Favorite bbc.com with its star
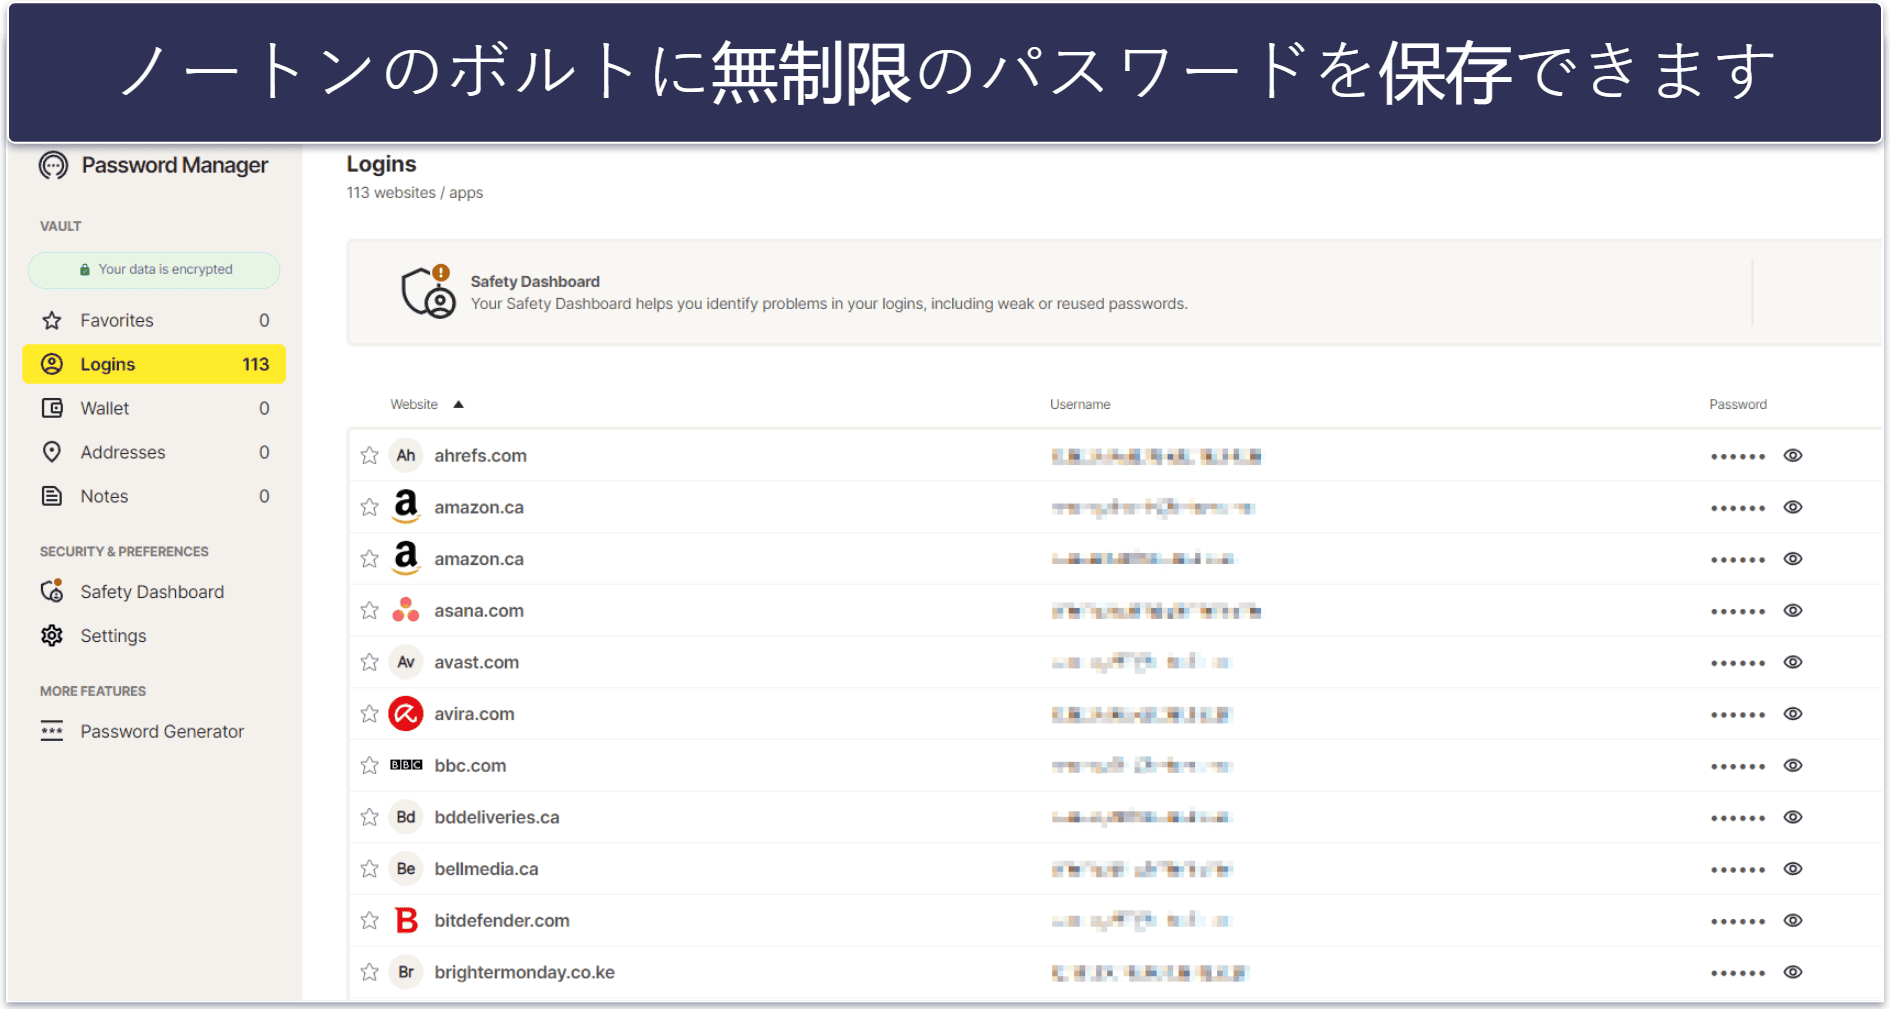1890x1009 pixels. [369, 765]
